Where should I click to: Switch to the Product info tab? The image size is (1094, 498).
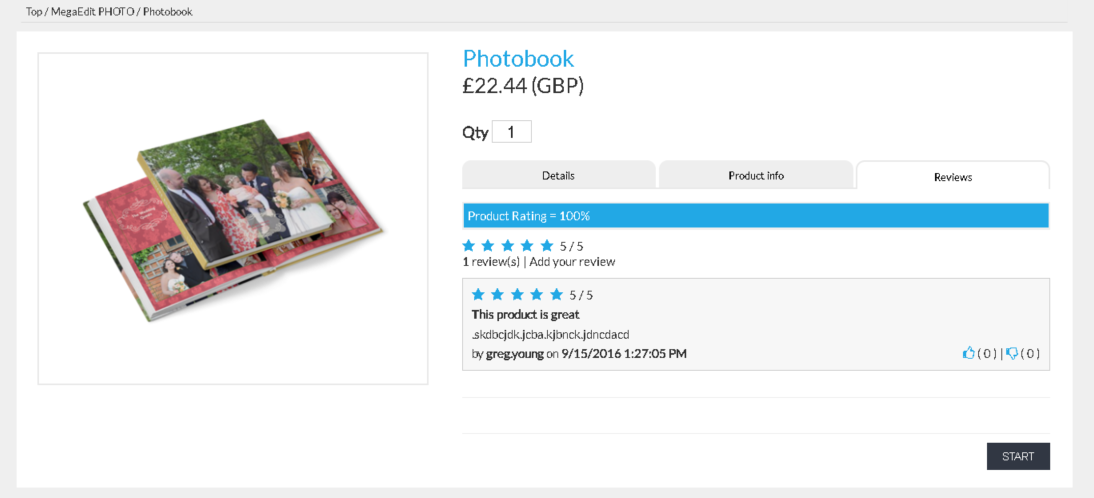tap(755, 175)
